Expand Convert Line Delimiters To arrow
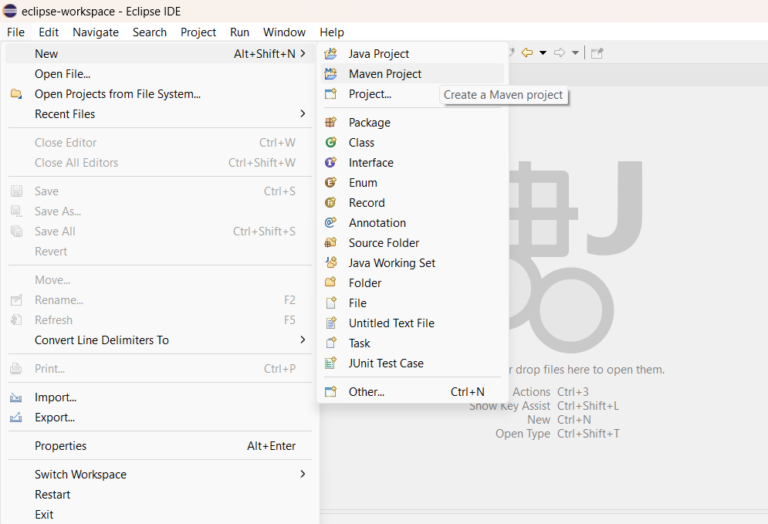This screenshot has width=768, height=524. tap(303, 340)
